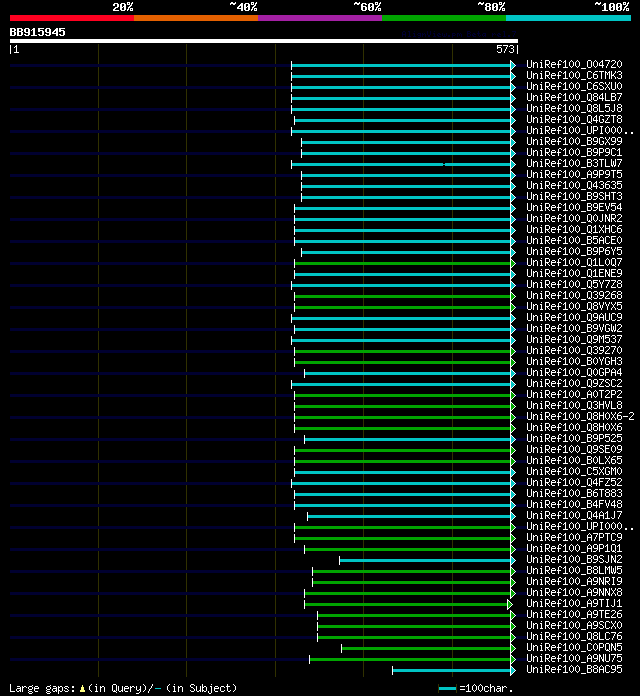Select label UniRef100_B5ACE0

pyautogui.click(x=574, y=240)
